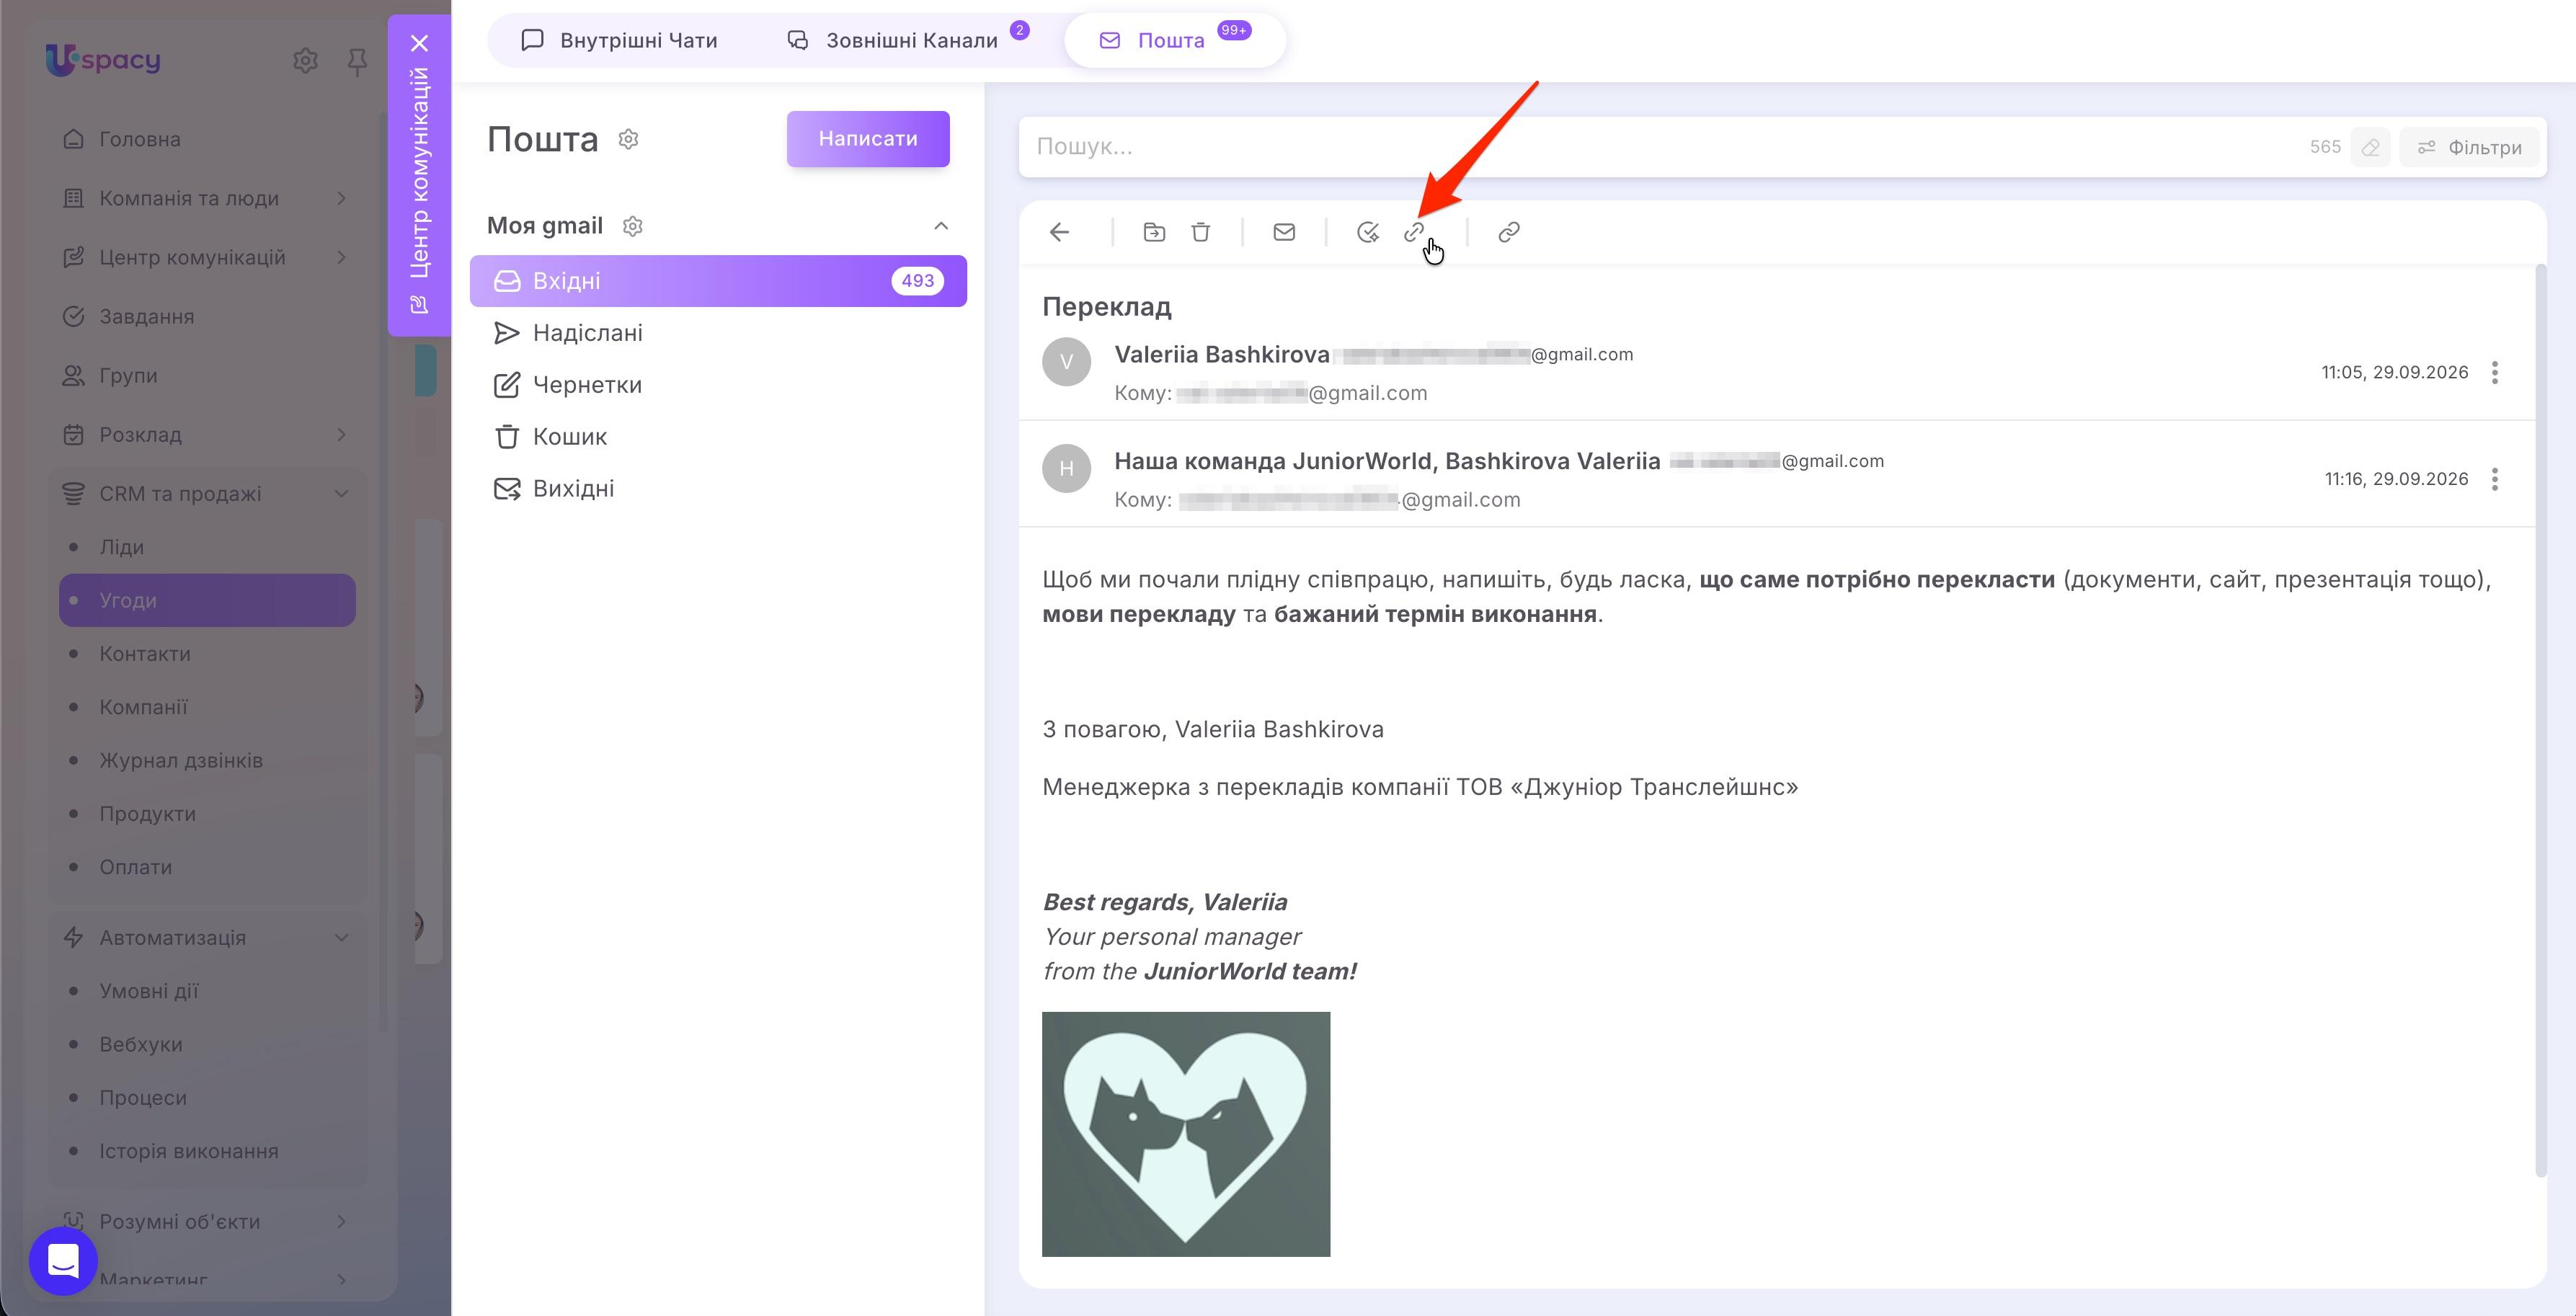Open the Кошик trash folder
Image resolution: width=2576 pixels, height=1316 pixels.
click(x=718, y=437)
